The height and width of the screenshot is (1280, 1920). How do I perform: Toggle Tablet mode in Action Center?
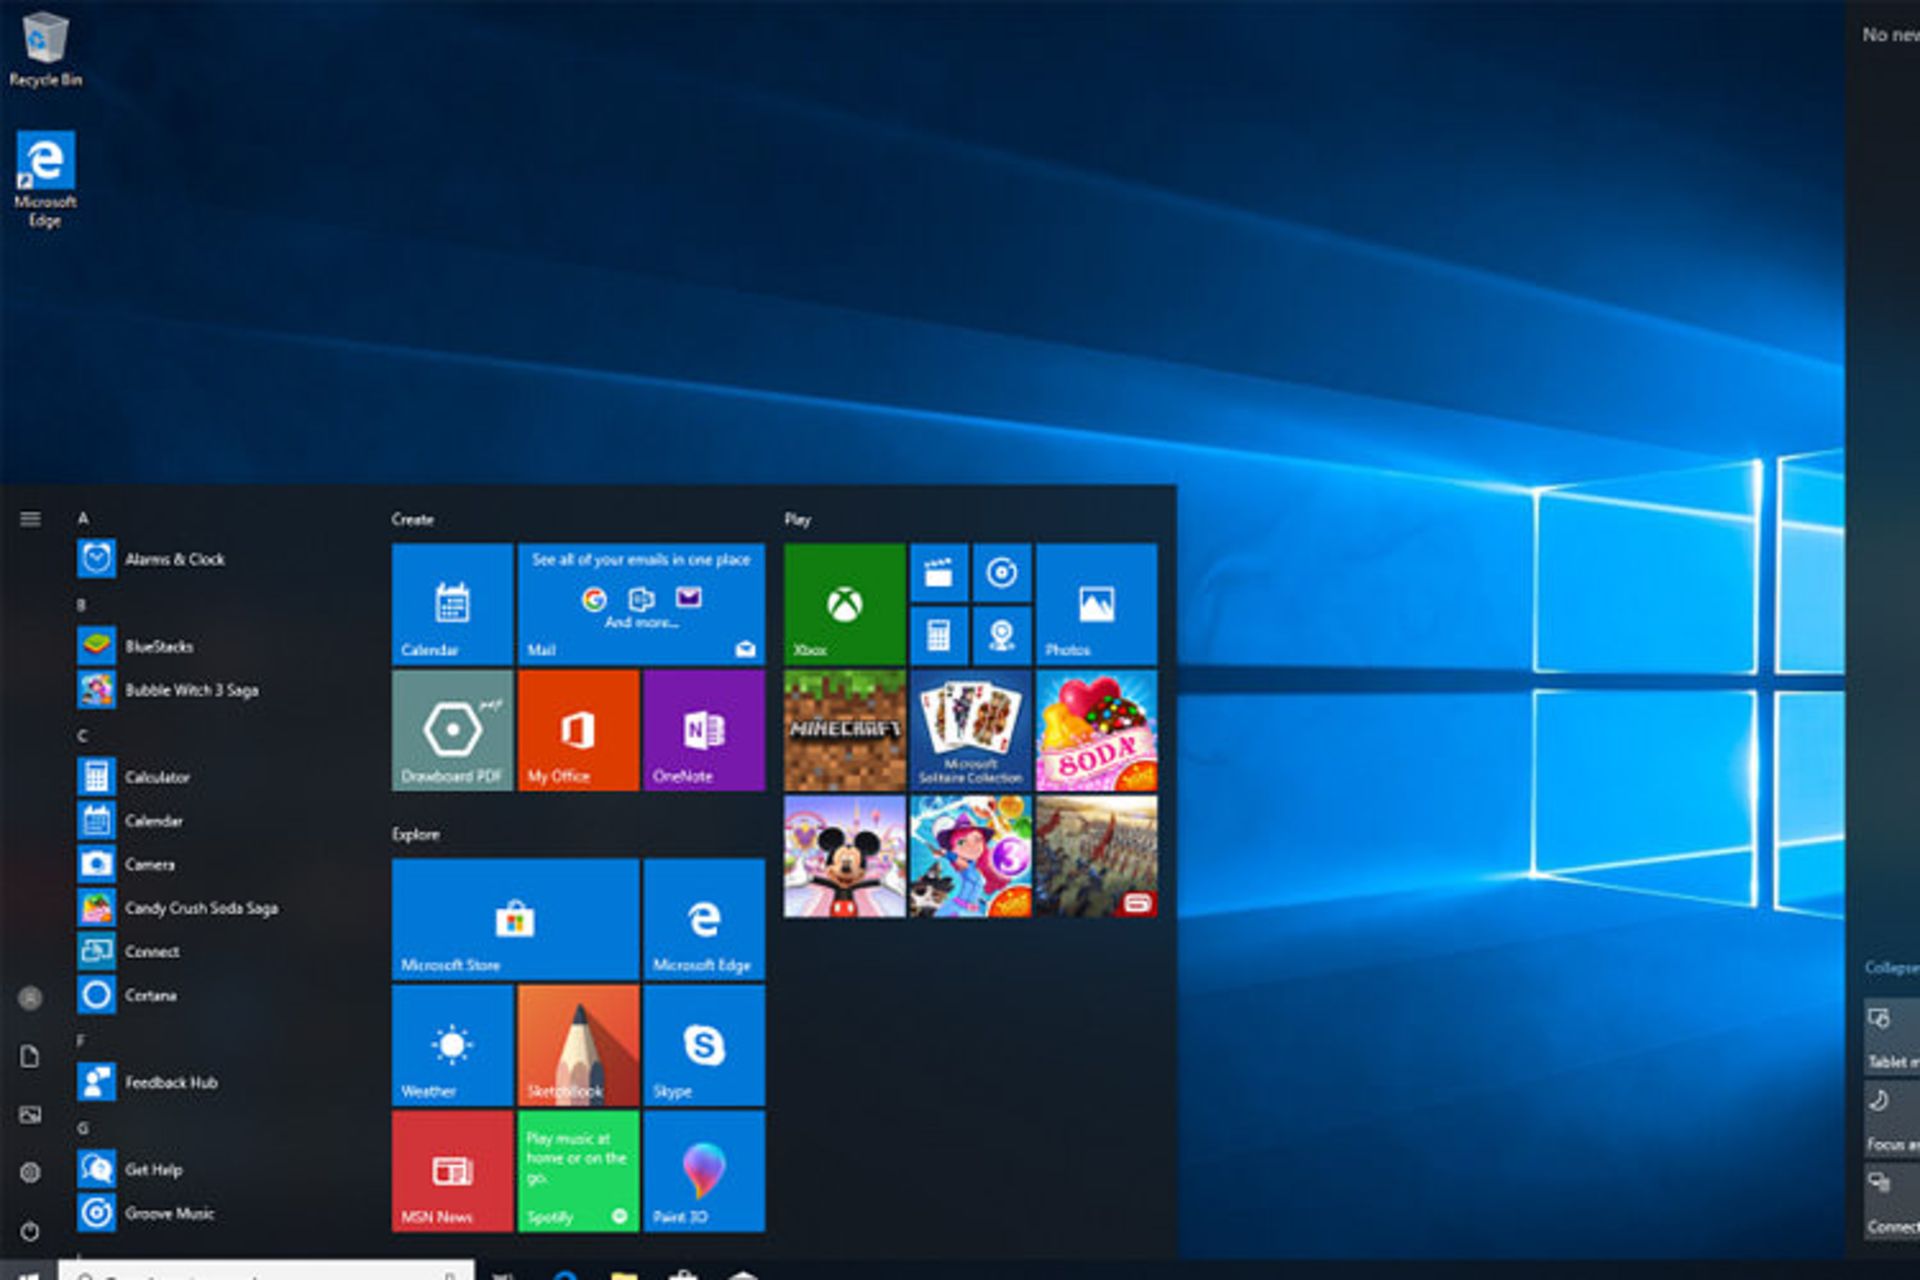coord(1892,1037)
